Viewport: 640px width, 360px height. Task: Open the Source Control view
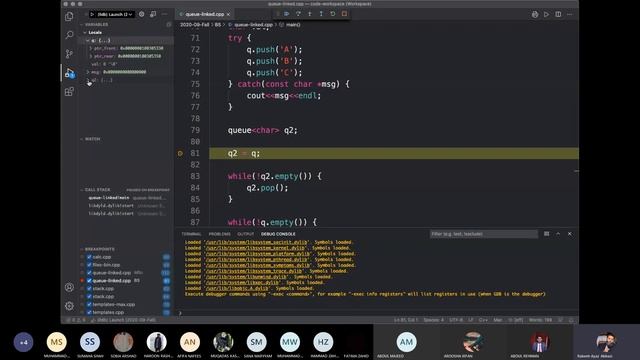69,53
